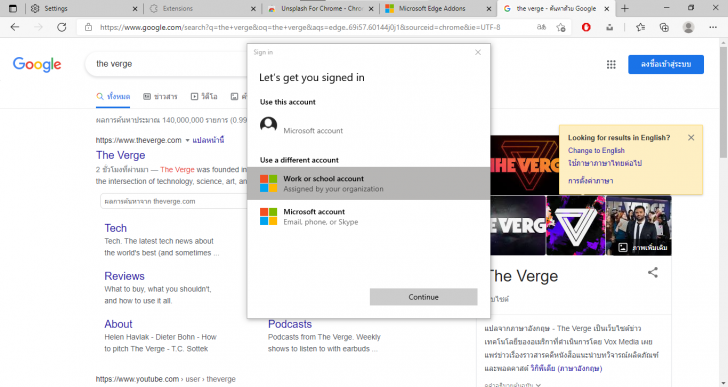Go back to previous page
The height and width of the screenshot is (387, 728).
[15, 27]
